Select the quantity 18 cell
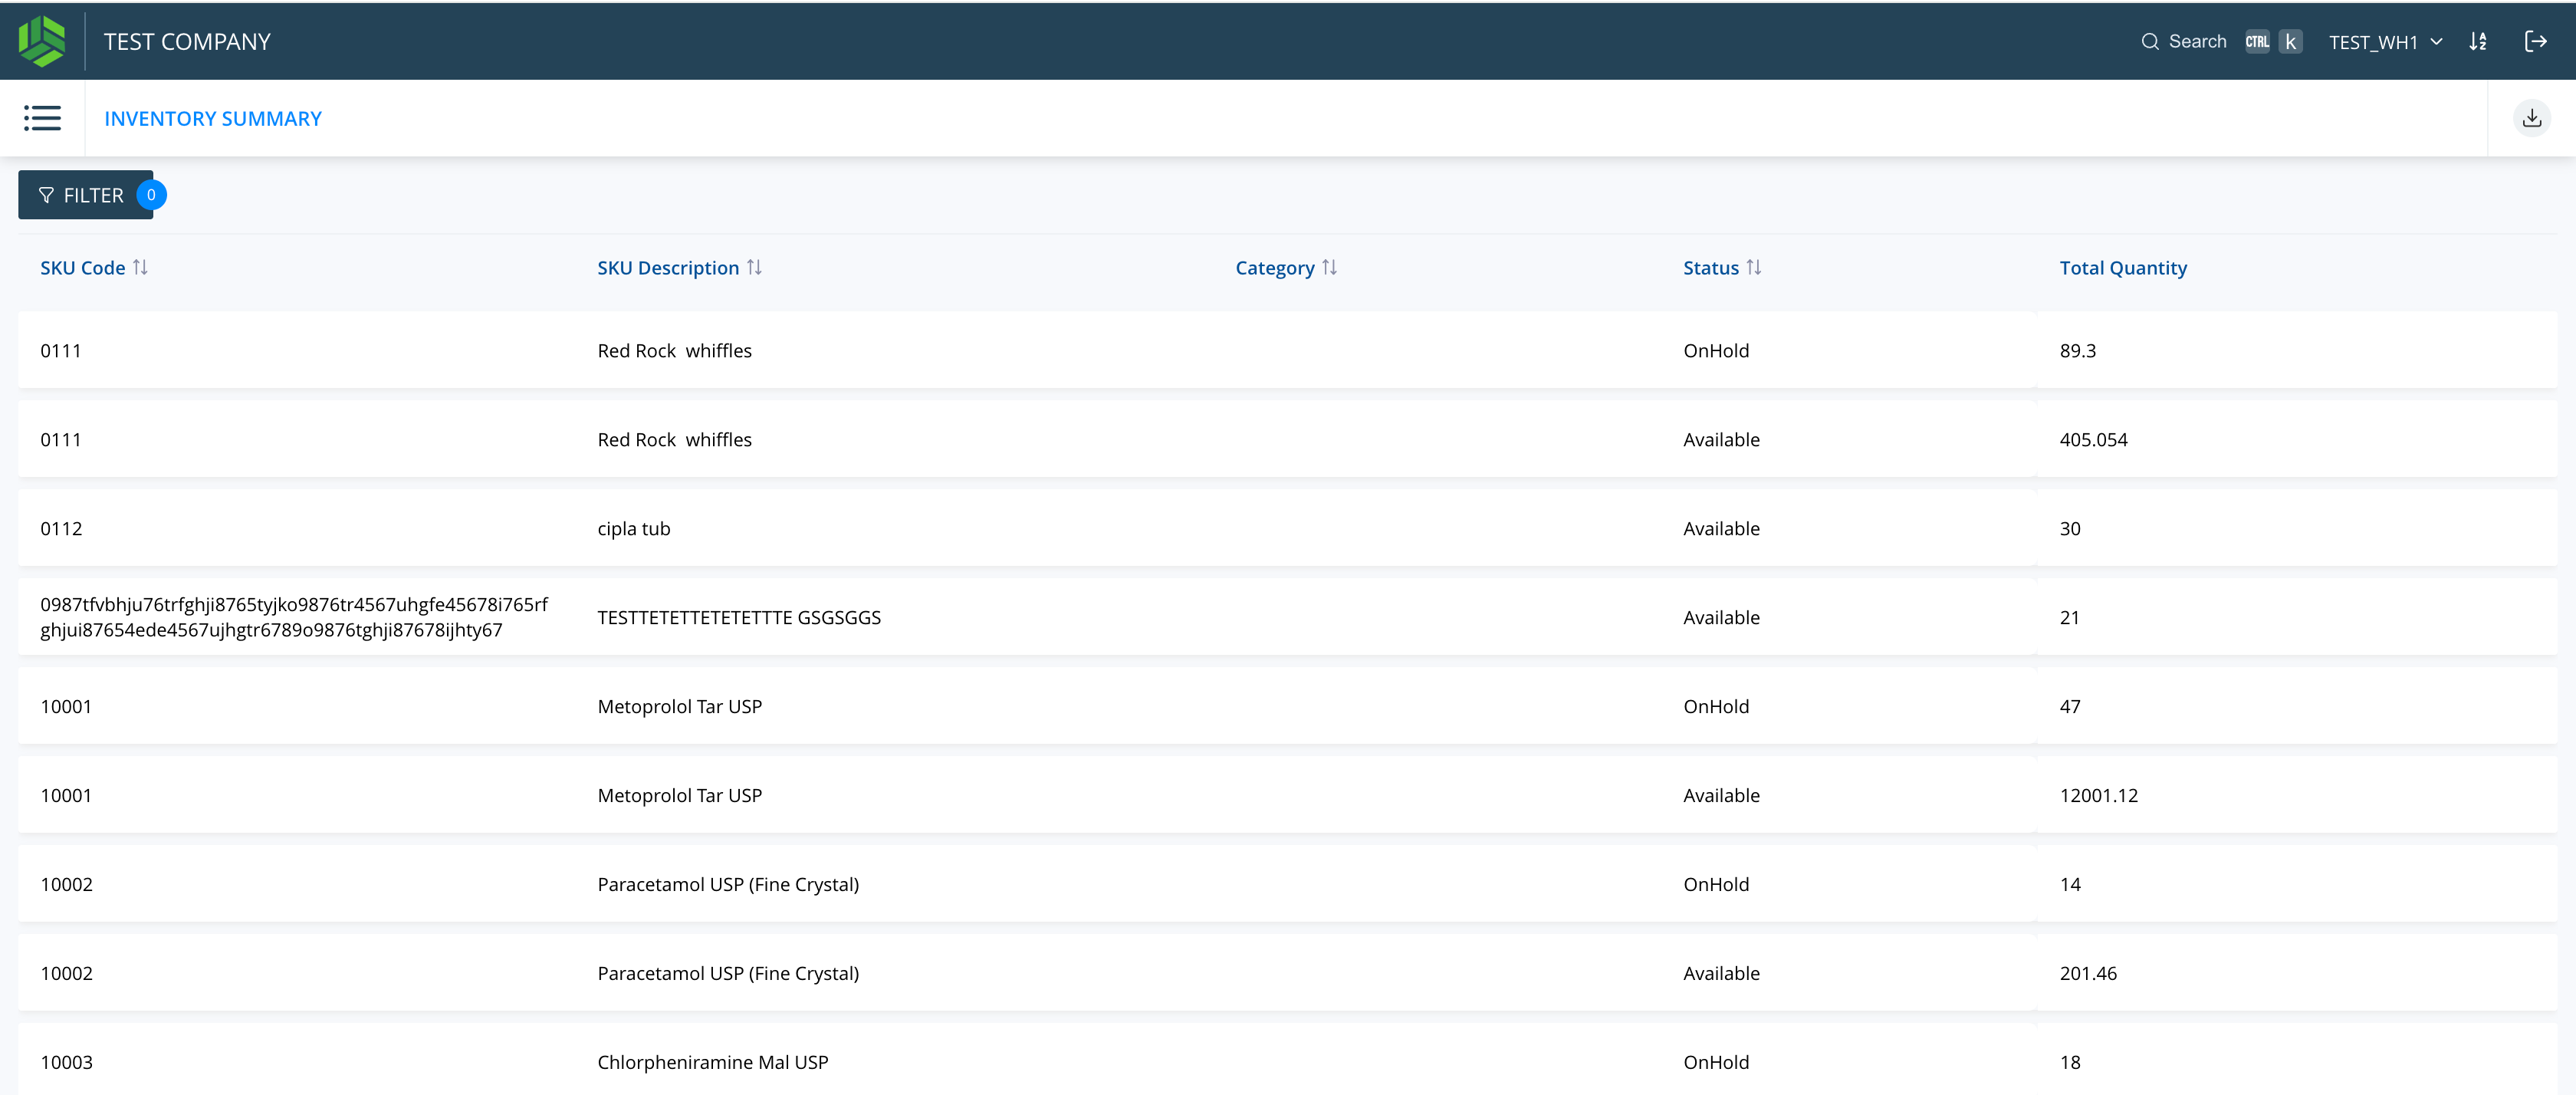The width and height of the screenshot is (2576, 1095). [2070, 1062]
